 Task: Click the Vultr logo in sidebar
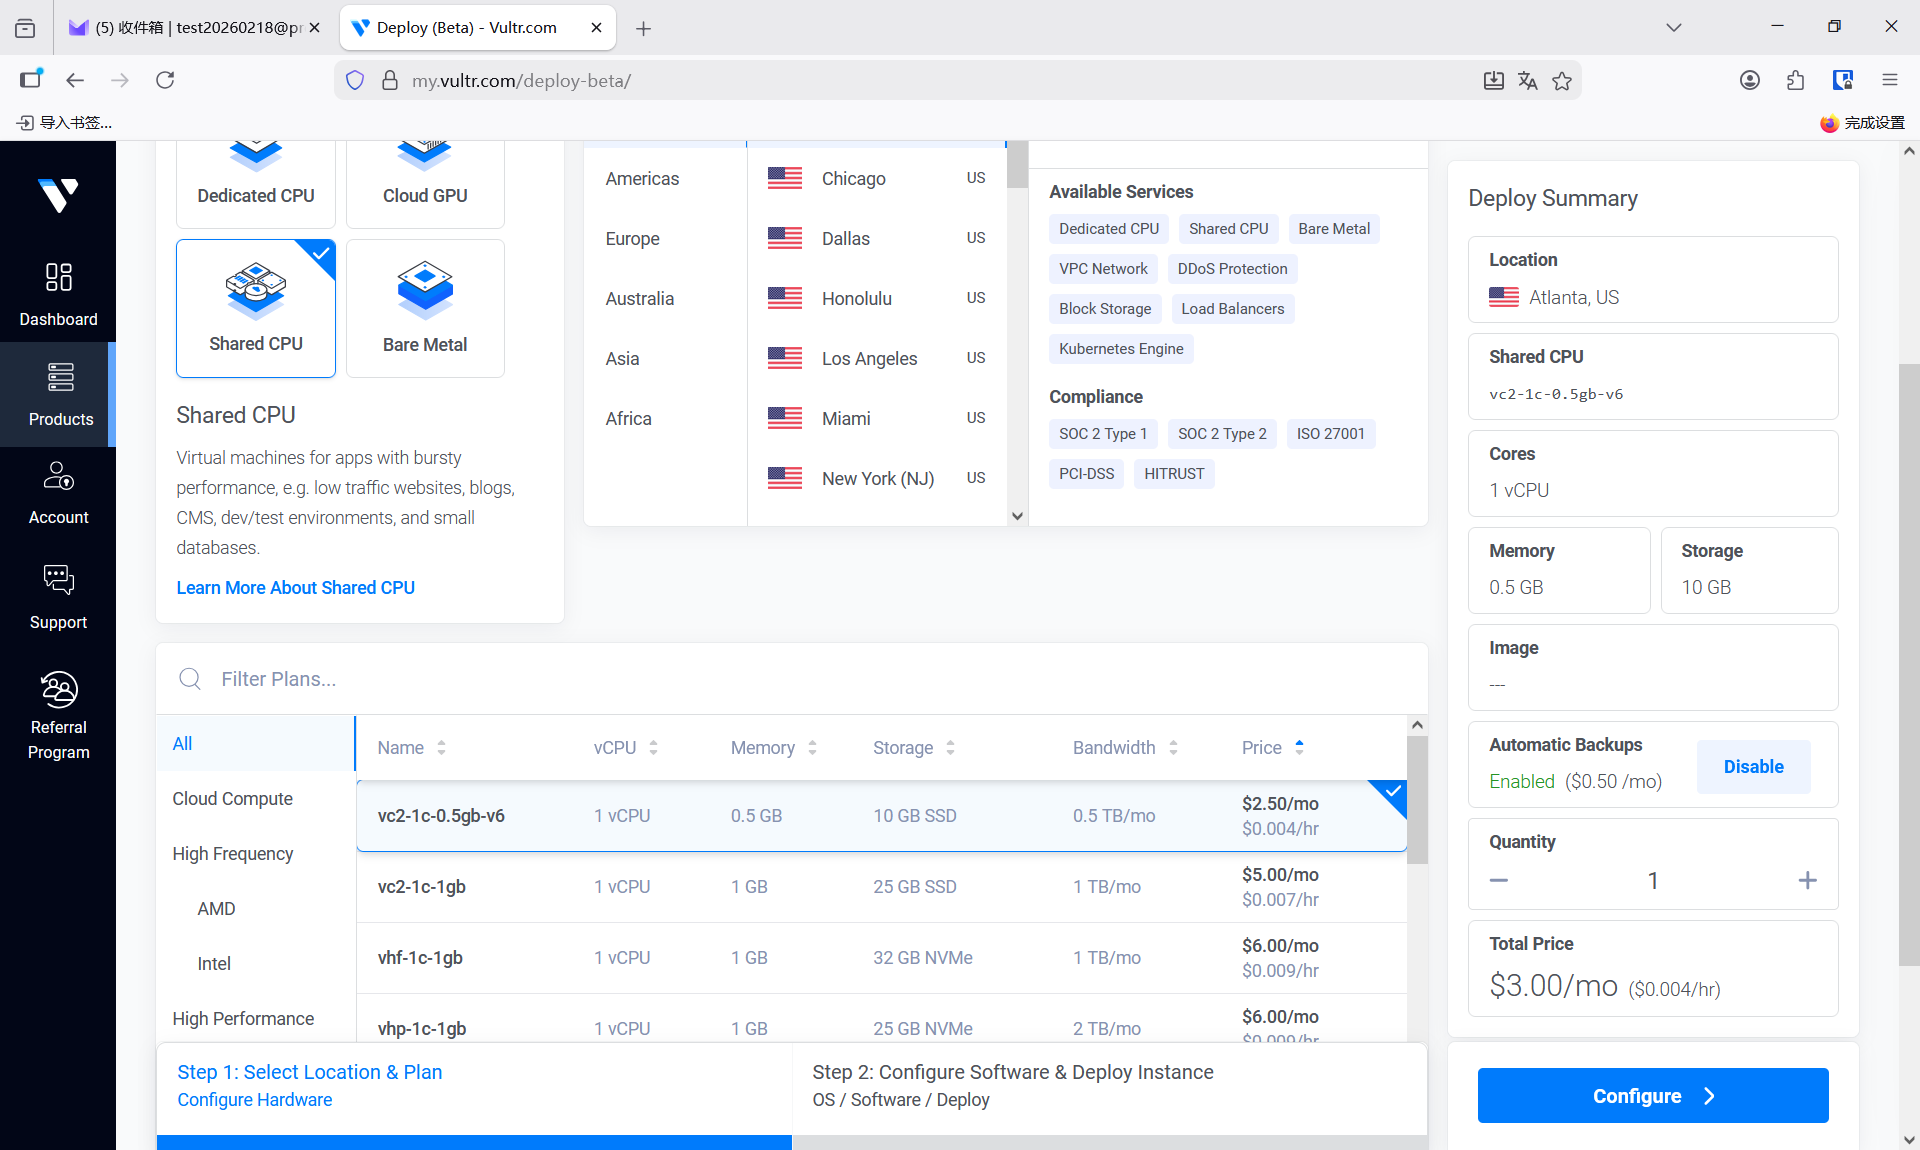pyautogui.click(x=58, y=194)
